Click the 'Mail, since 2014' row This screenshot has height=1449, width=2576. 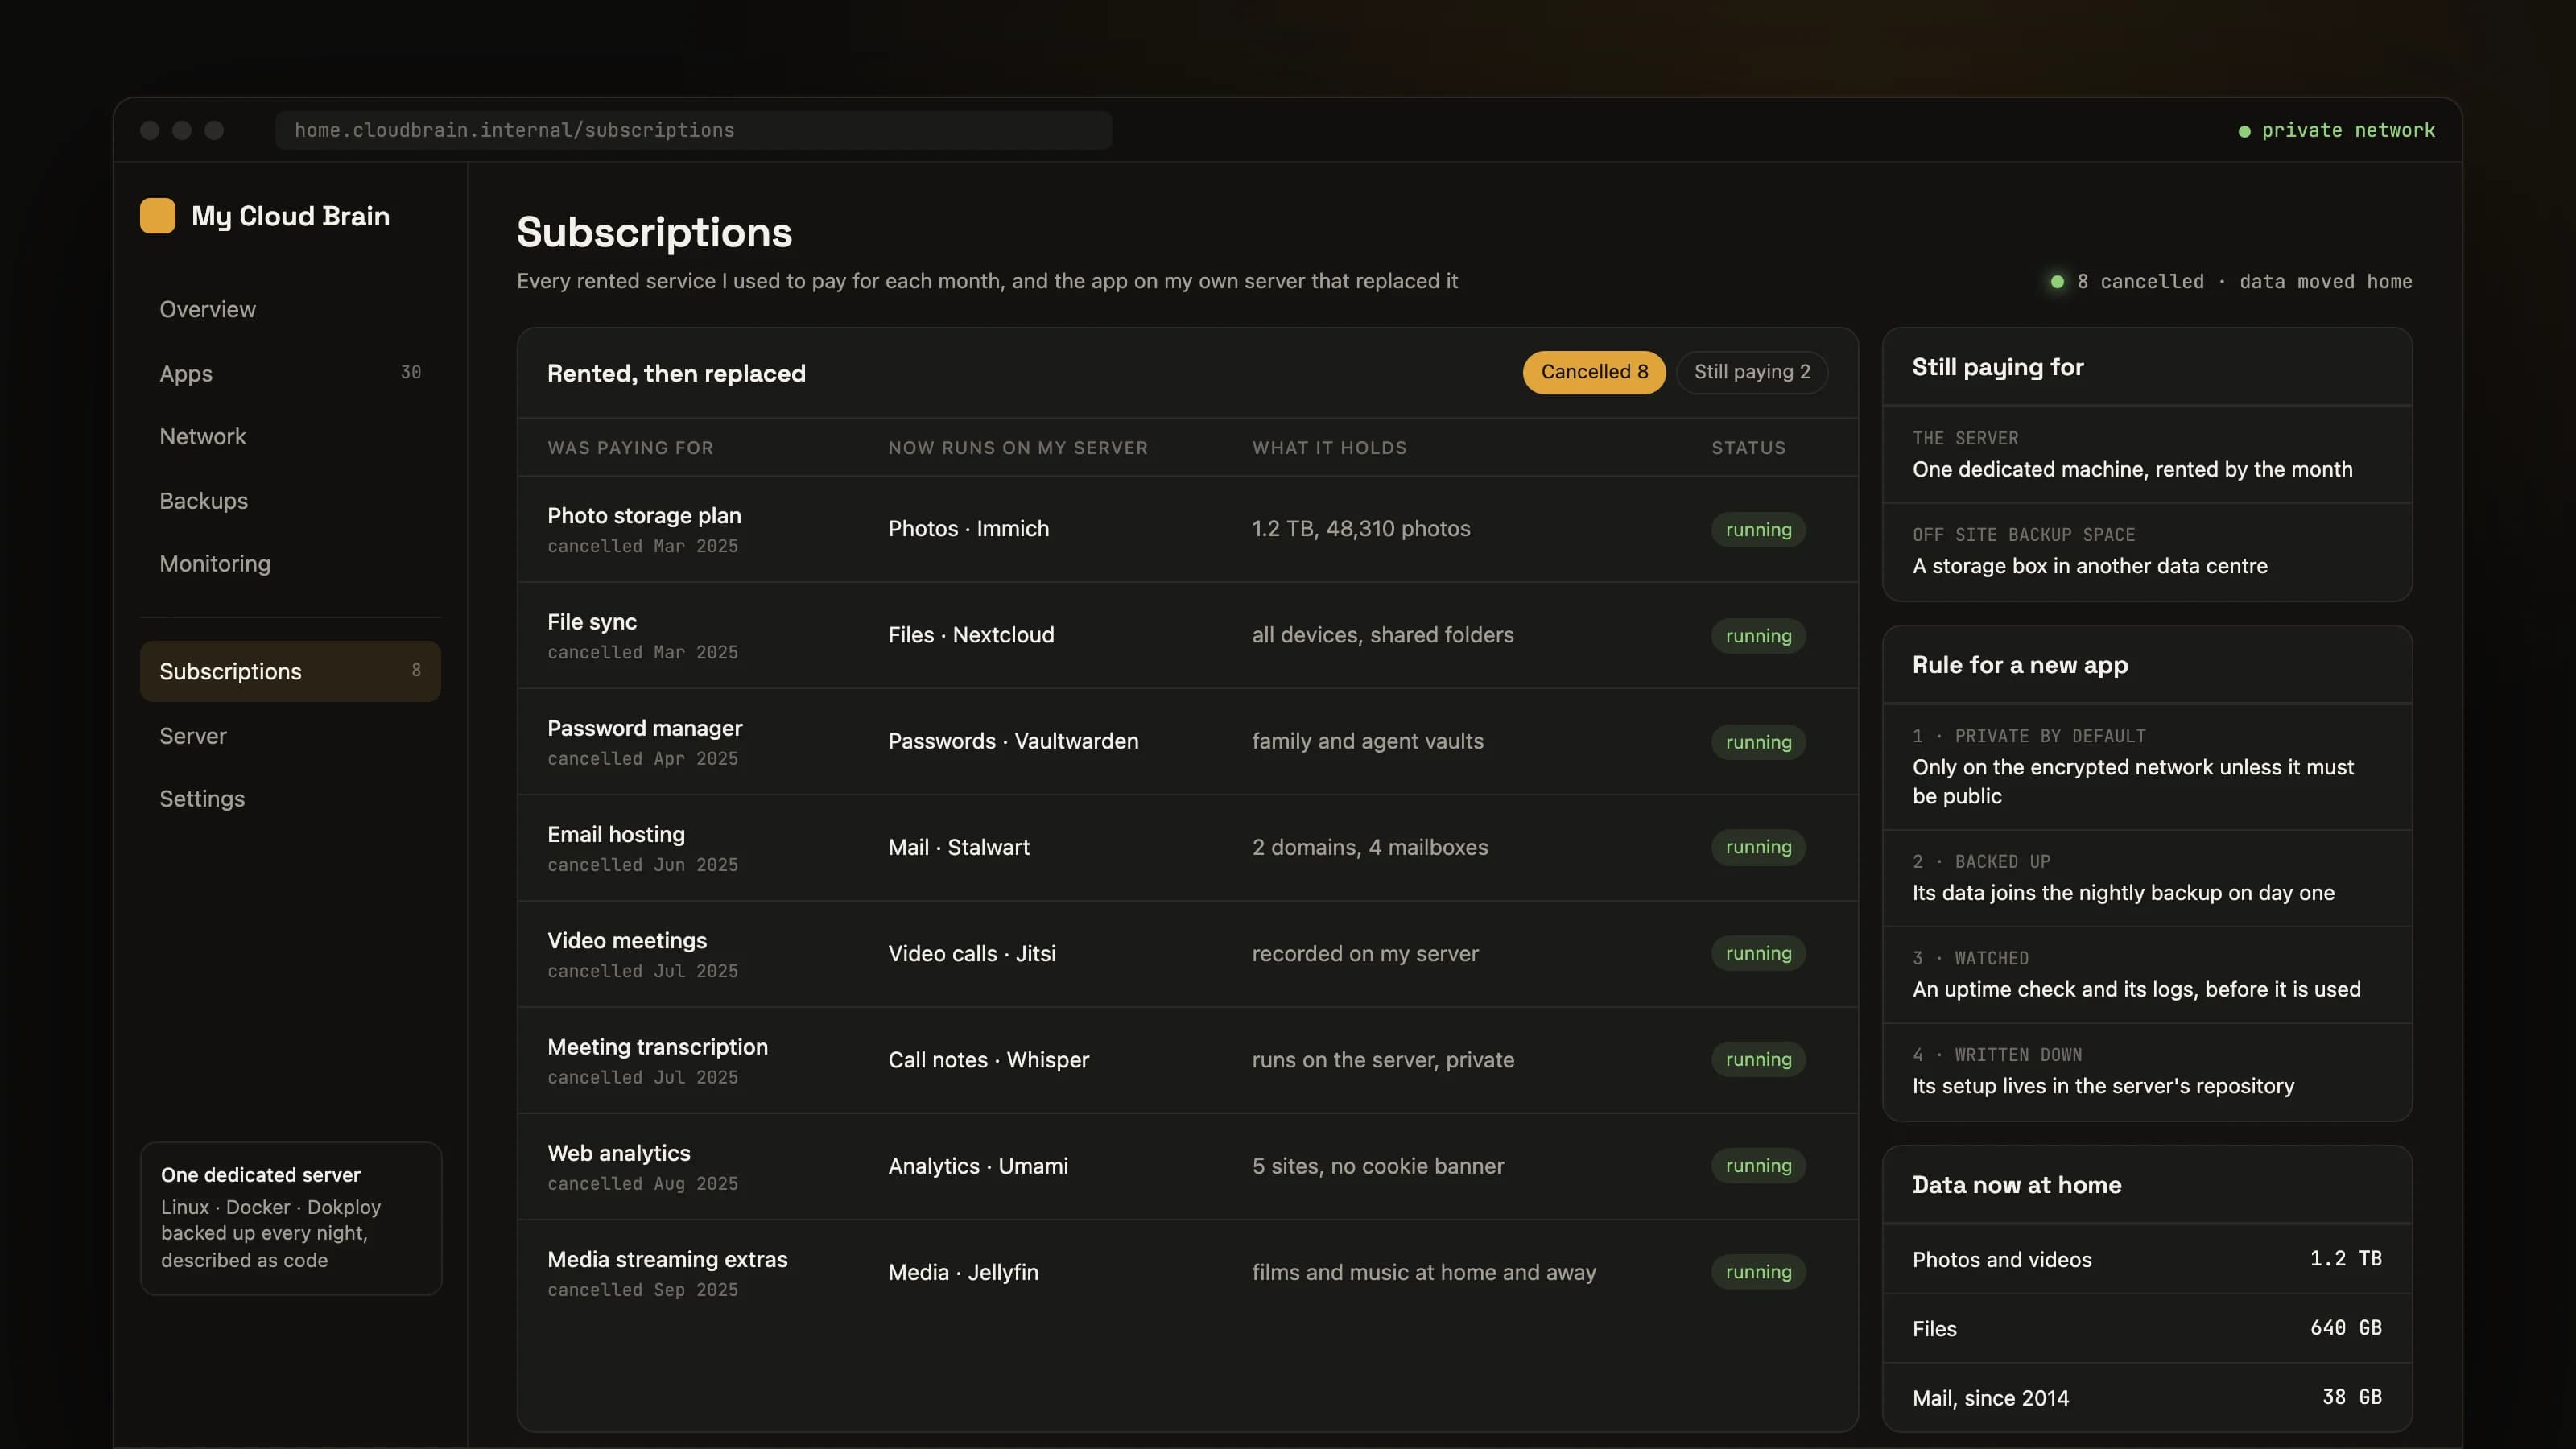pos(2147,1398)
